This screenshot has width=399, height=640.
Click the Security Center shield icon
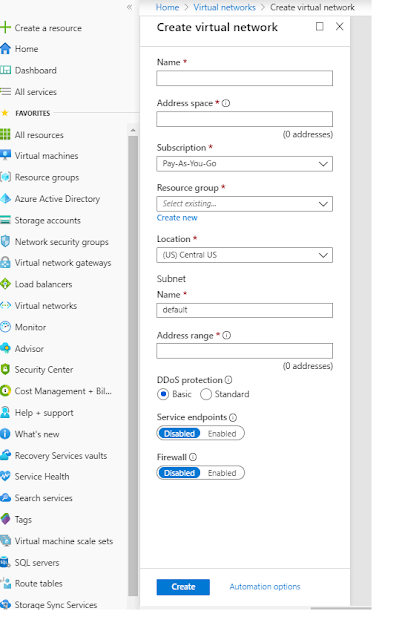5,369
